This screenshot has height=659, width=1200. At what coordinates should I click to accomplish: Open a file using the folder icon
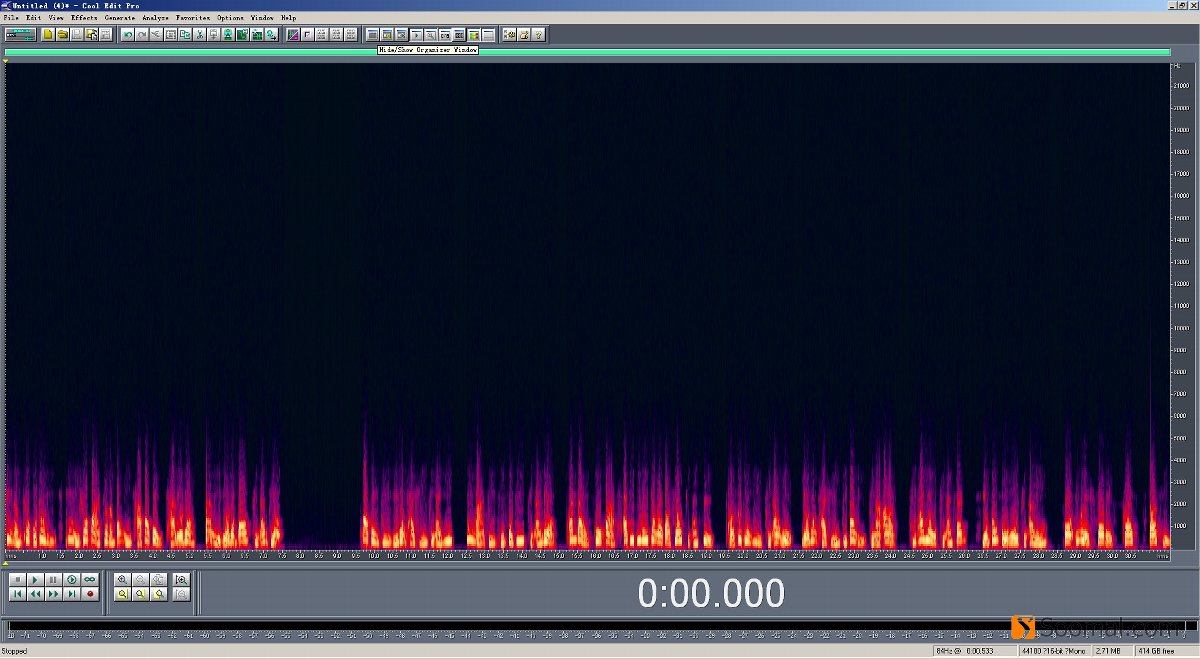62,35
